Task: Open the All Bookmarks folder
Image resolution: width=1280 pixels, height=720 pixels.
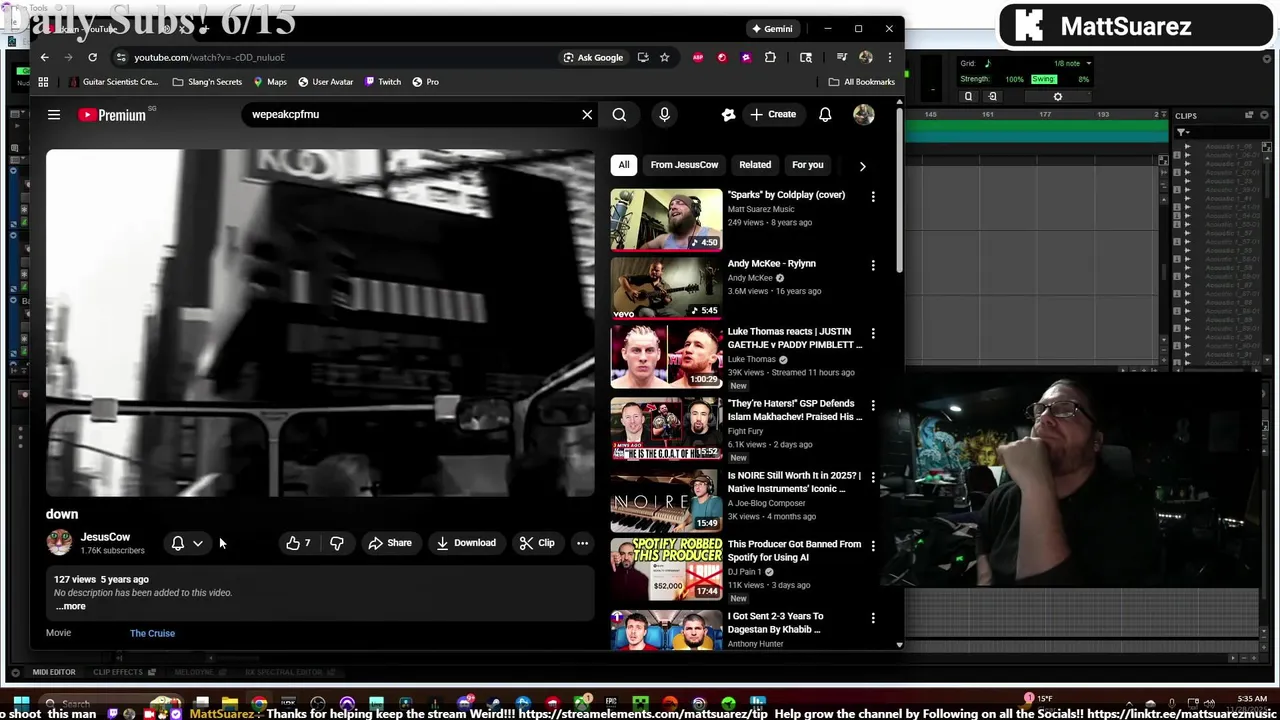Action: click(861, 82)
